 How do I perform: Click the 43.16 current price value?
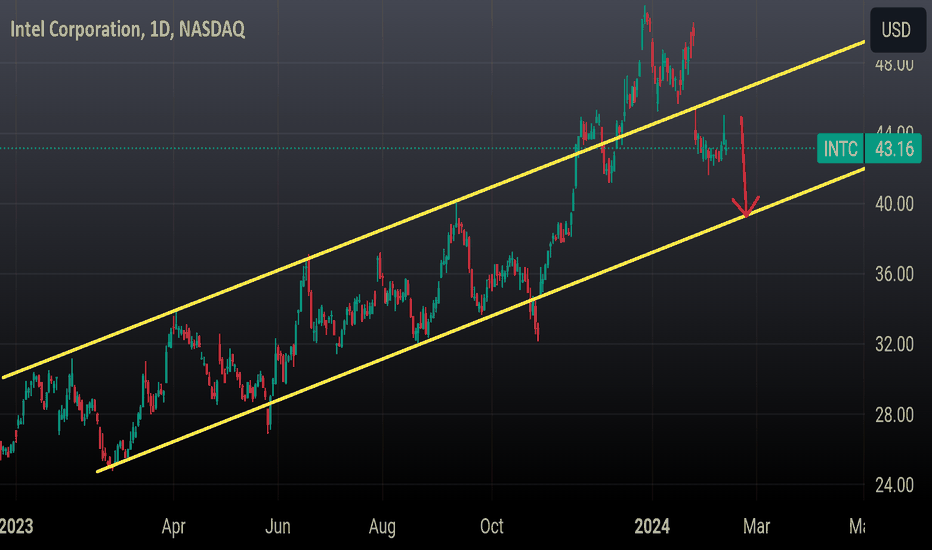coord(893,149)
